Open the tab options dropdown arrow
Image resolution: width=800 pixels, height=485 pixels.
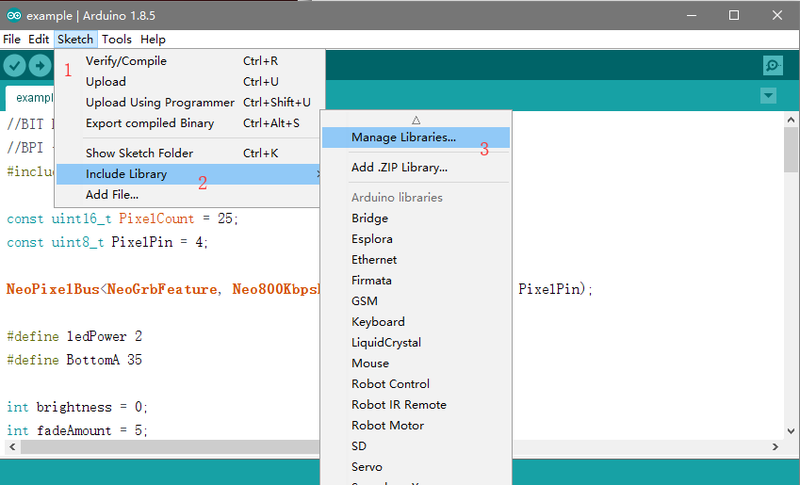click(768, 95)
